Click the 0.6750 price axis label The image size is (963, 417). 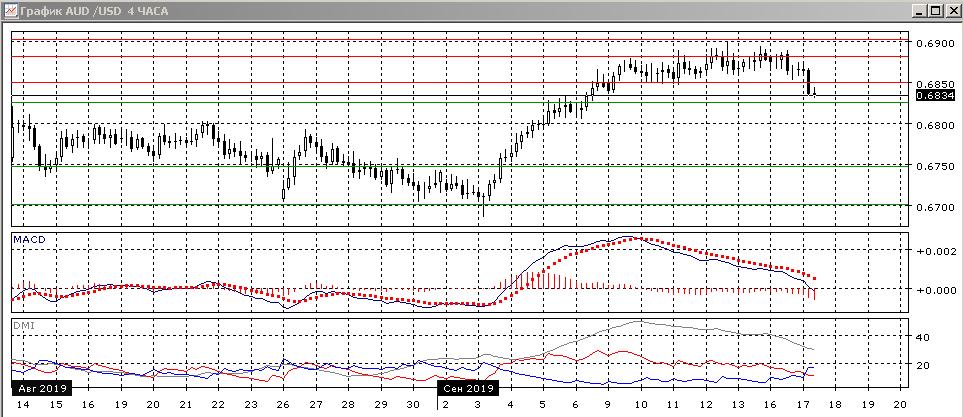(x=936, y=166)
